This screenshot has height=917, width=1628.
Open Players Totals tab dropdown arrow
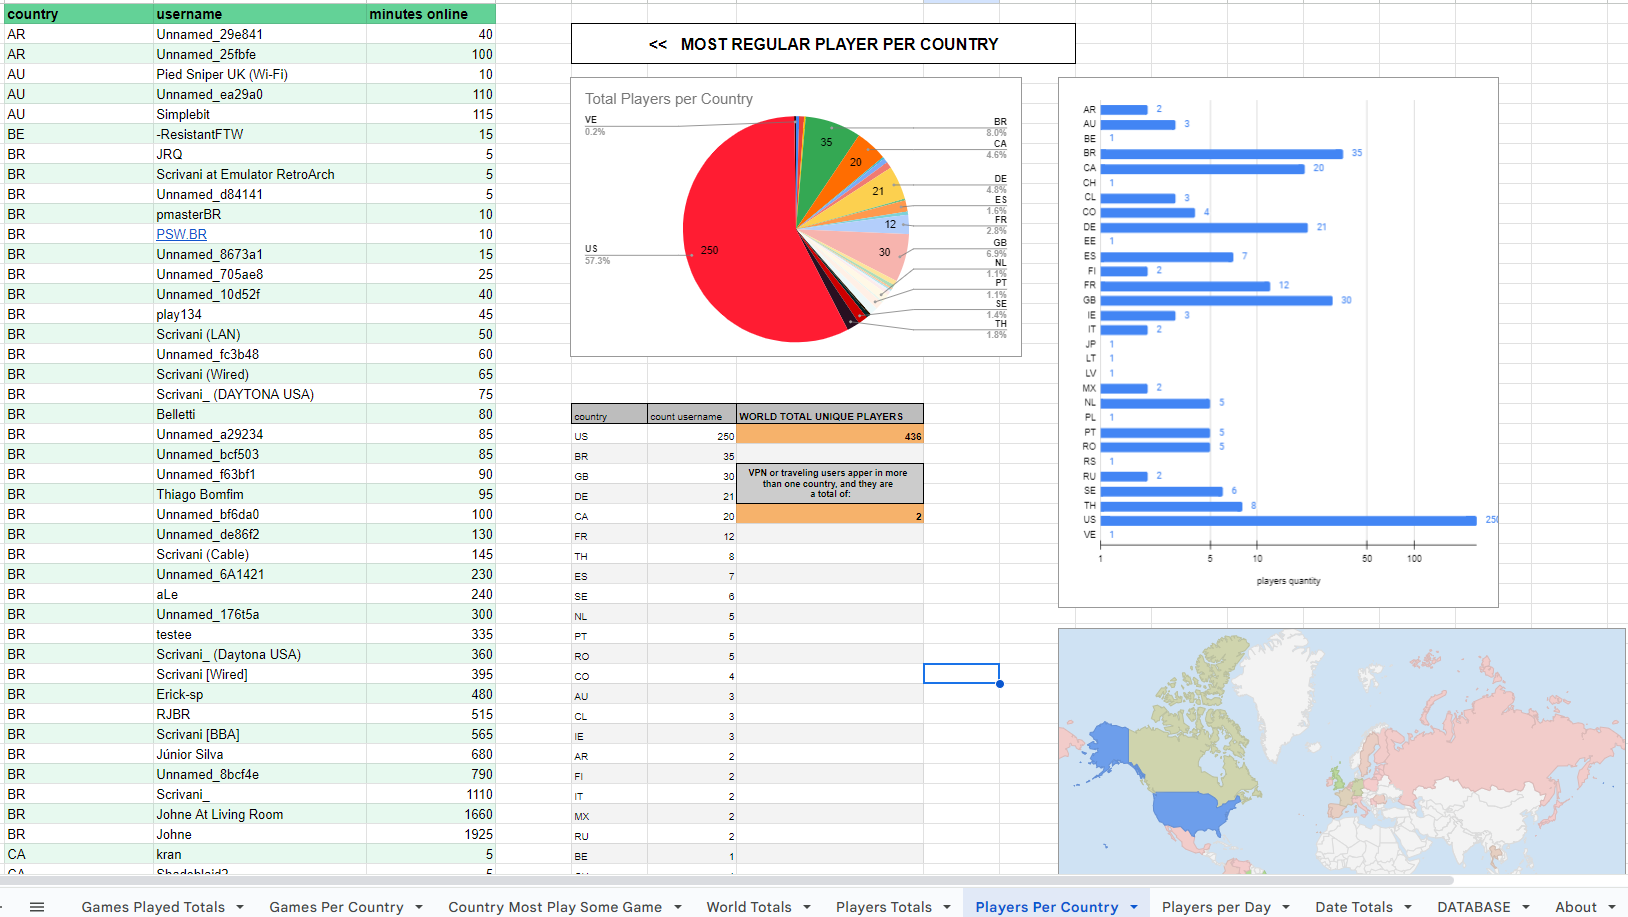[x=947, y=907]
